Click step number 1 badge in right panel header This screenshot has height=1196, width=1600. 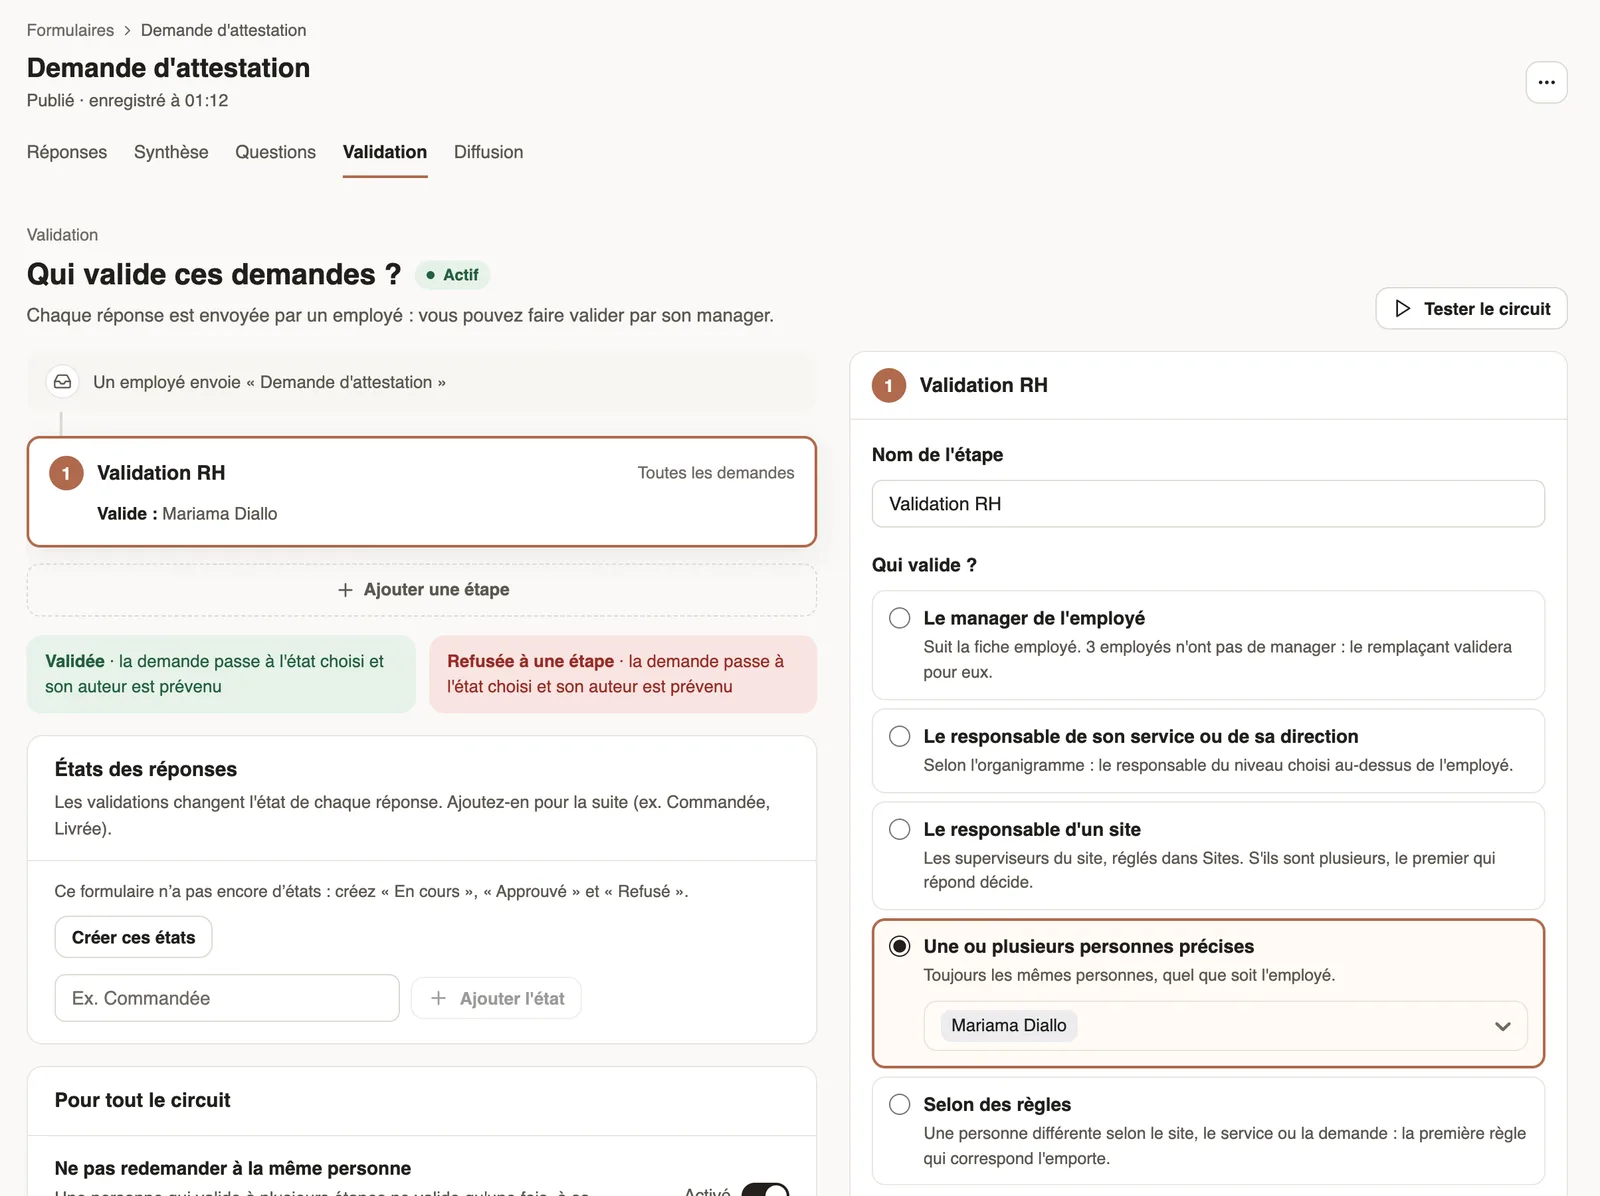tap(888, 385)
